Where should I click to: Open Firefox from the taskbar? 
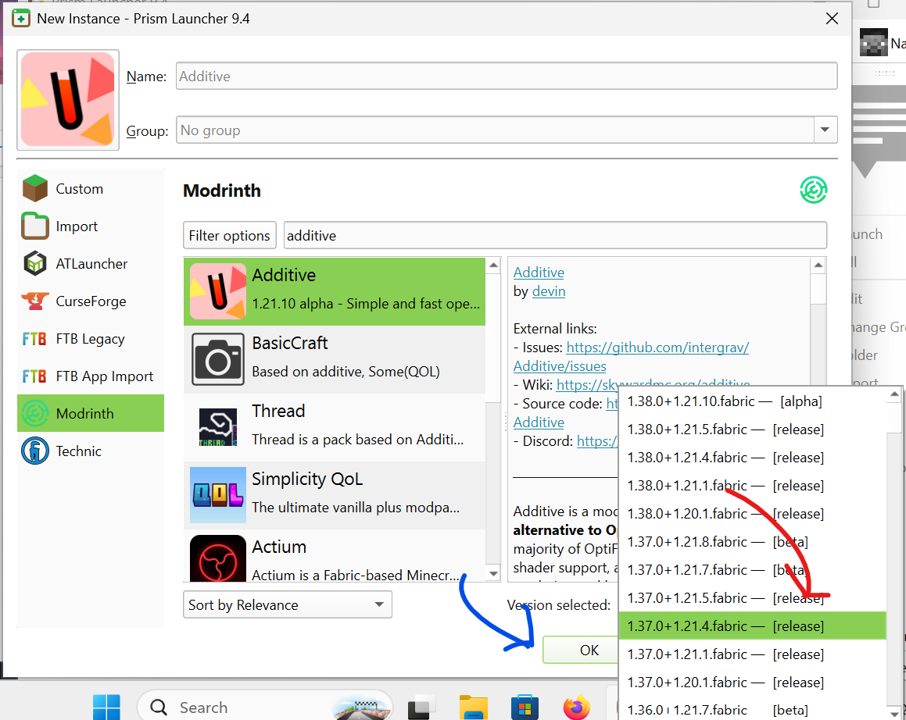[576, 707]
